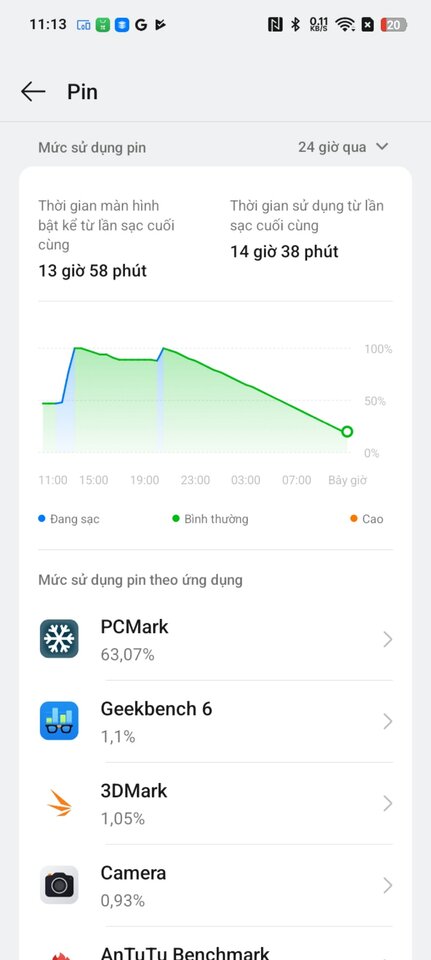The height and width of the screenshot is (960, 431).
Task: Open the PCMark snowflake app icon
Action: 59,639
